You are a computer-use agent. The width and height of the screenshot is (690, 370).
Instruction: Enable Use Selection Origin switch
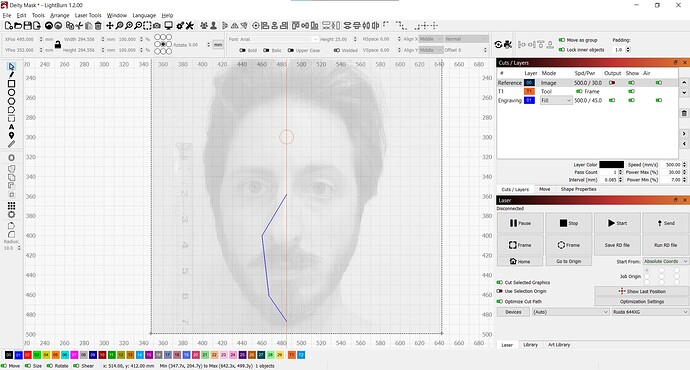point(499,291)
